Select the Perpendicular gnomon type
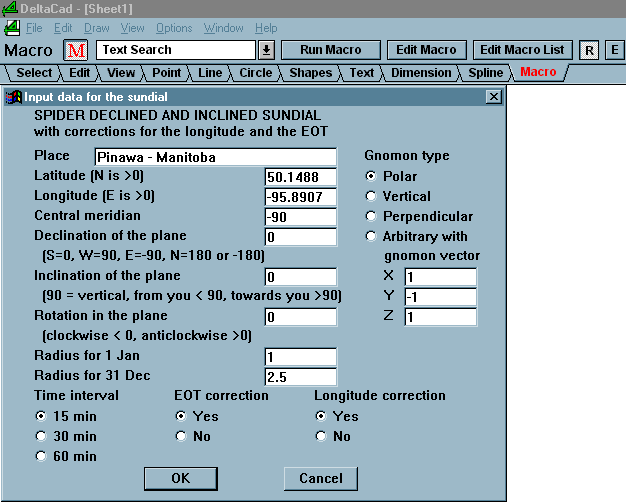This screenshot has width=626, height=502. pyautogui.click(x=373, y=216)
